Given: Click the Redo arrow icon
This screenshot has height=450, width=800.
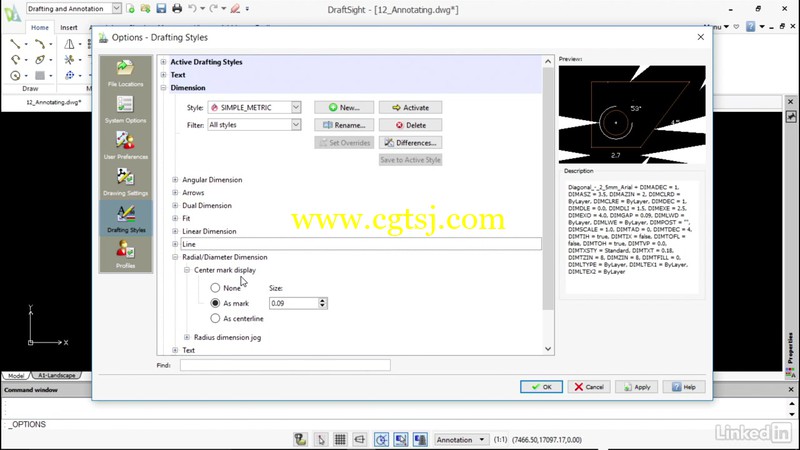Looking at the screenshot, I should (213, 9).
